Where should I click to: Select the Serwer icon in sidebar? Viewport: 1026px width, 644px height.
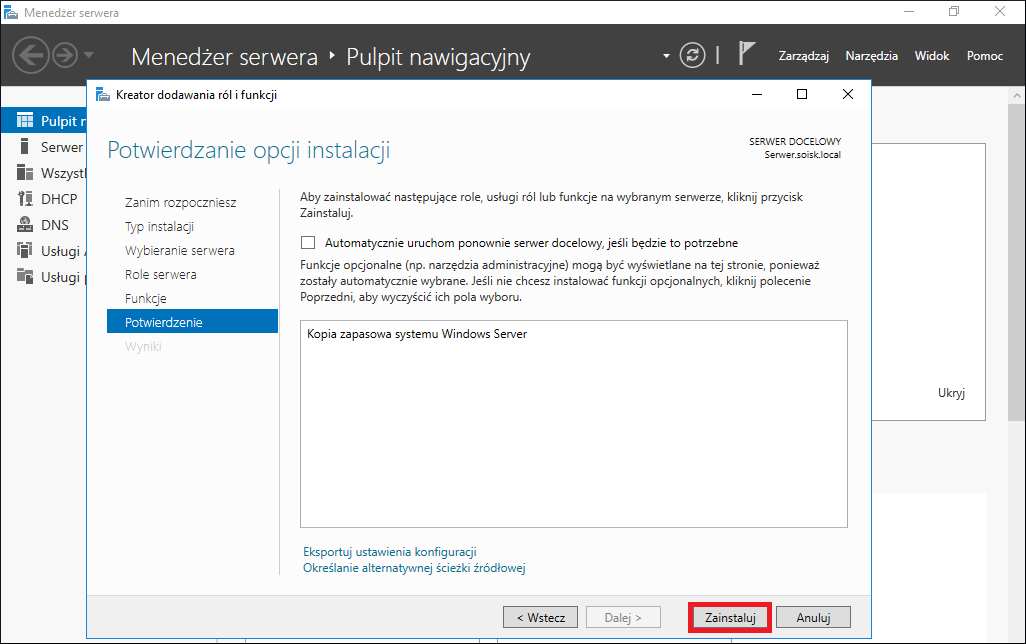click(25, 147)
